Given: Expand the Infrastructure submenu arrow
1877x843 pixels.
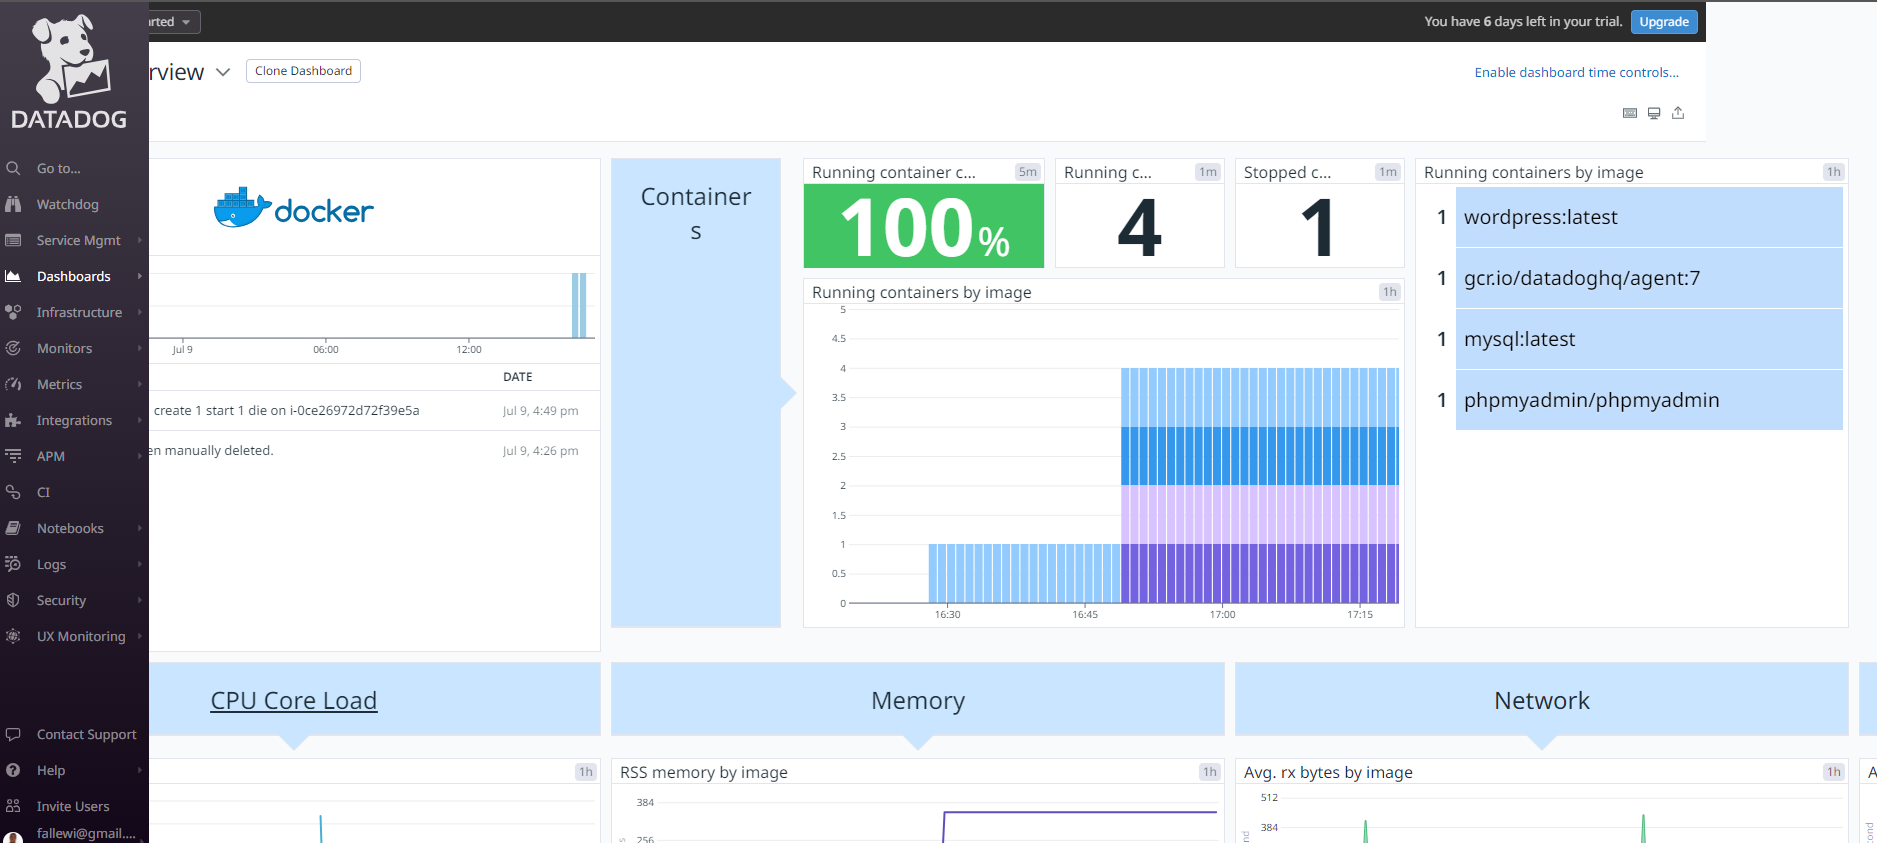Looking at the screenshot, I should (140, 312).
